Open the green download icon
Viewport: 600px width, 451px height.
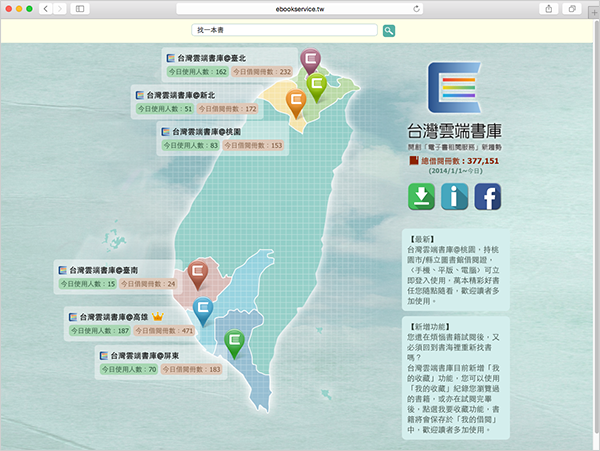(421, 197)
